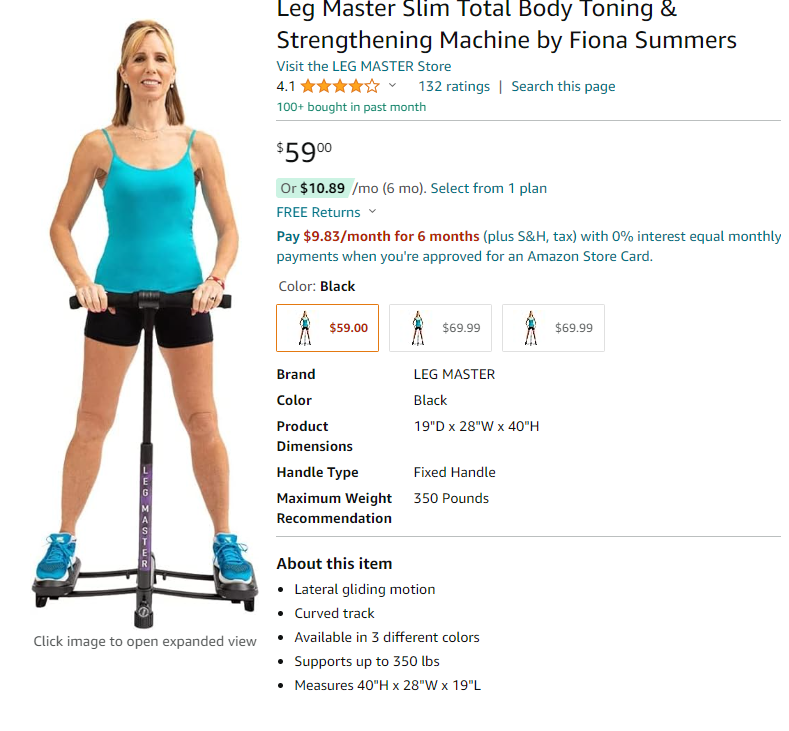
Task: Click Search this page link
Action: coord(563,87)
